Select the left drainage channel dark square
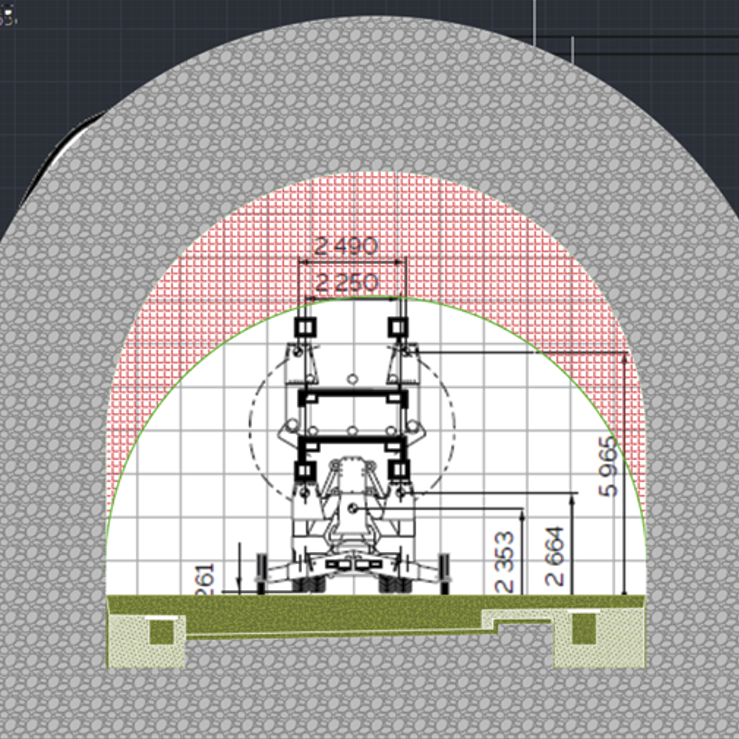Viewport: 739px width, 739px height. click(x=160, y=631)
